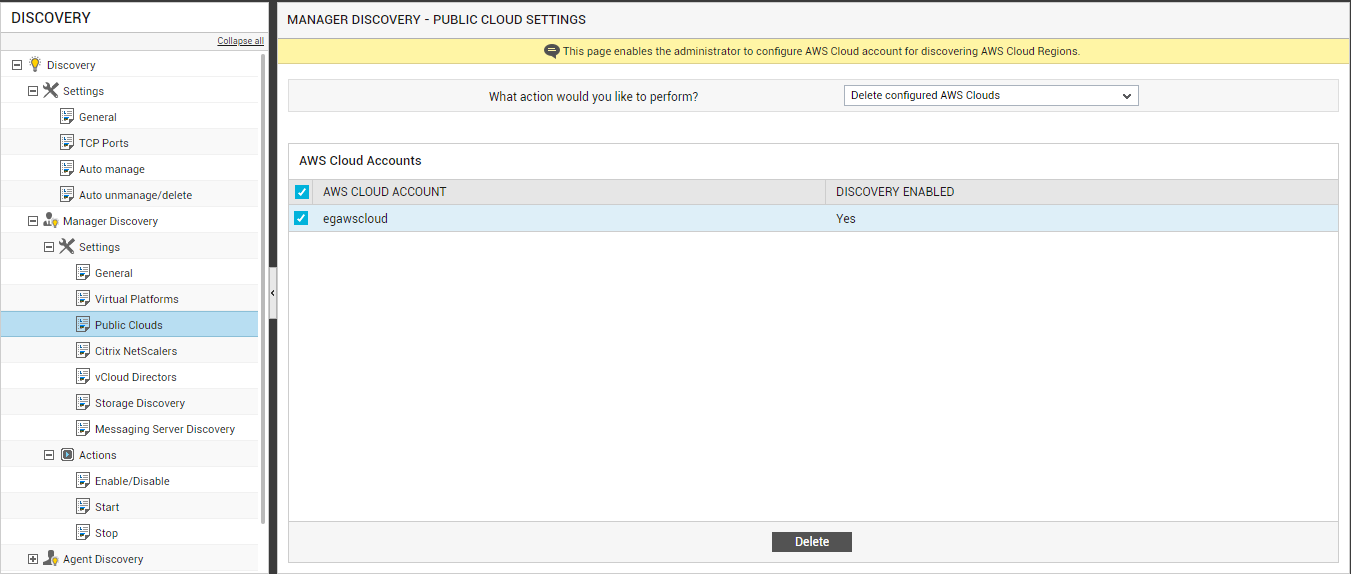
Task: Toggle the select-all AWS Cloud Account checkbox
Action: coord(301,192)
